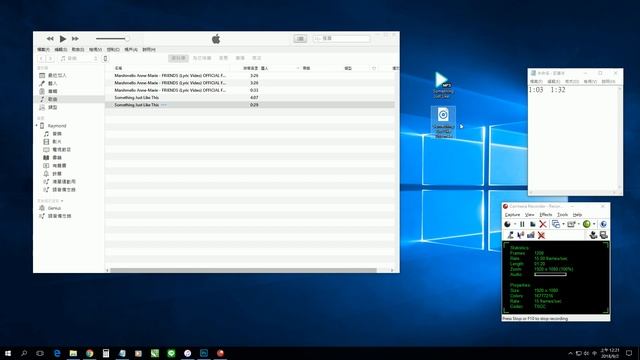Open Chrome from the taskbar
The width and height of the screenshot is (640, 360).
[x=89, y=353]
